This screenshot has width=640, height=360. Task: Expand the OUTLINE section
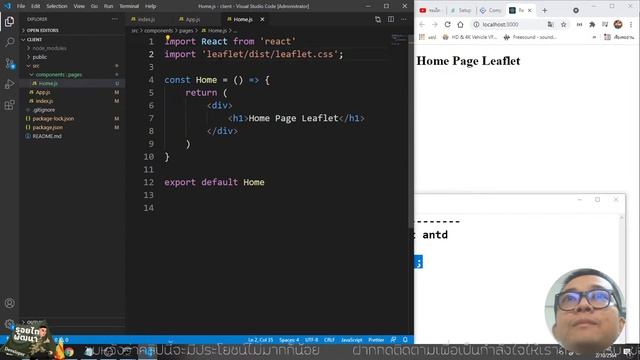[x=35, y=322]
